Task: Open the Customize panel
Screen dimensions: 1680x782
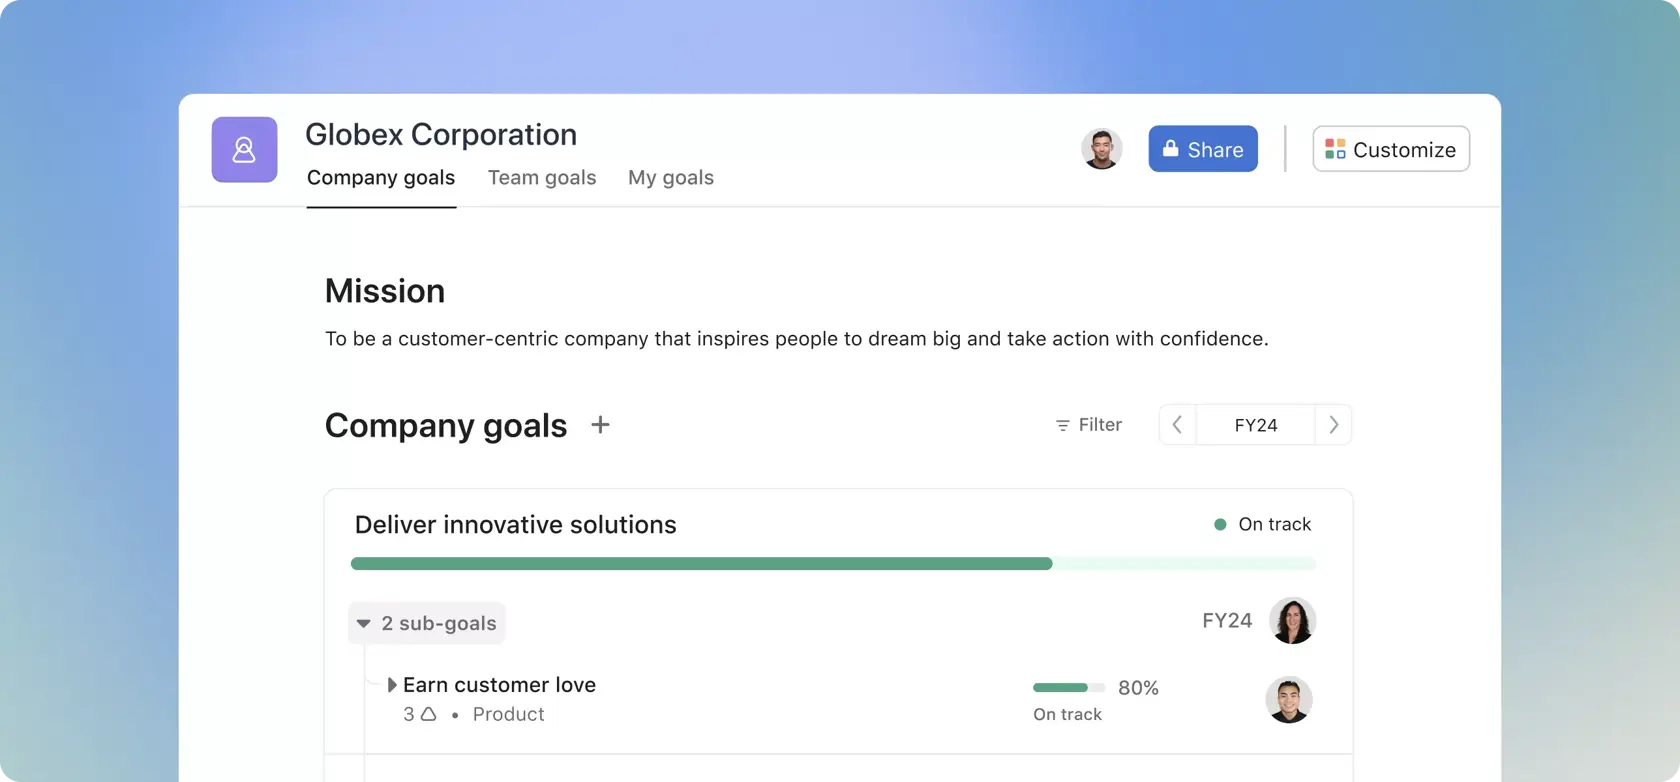Action: [x=1390, y=148]
